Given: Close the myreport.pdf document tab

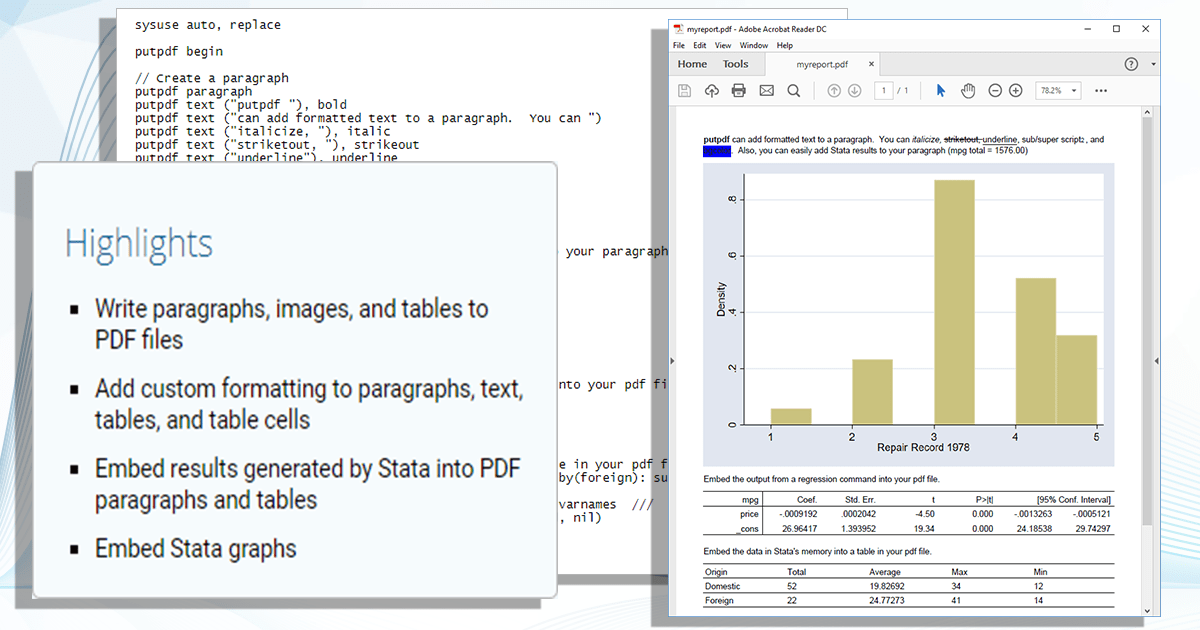Looking at the screenshot, I should [871, 64].
